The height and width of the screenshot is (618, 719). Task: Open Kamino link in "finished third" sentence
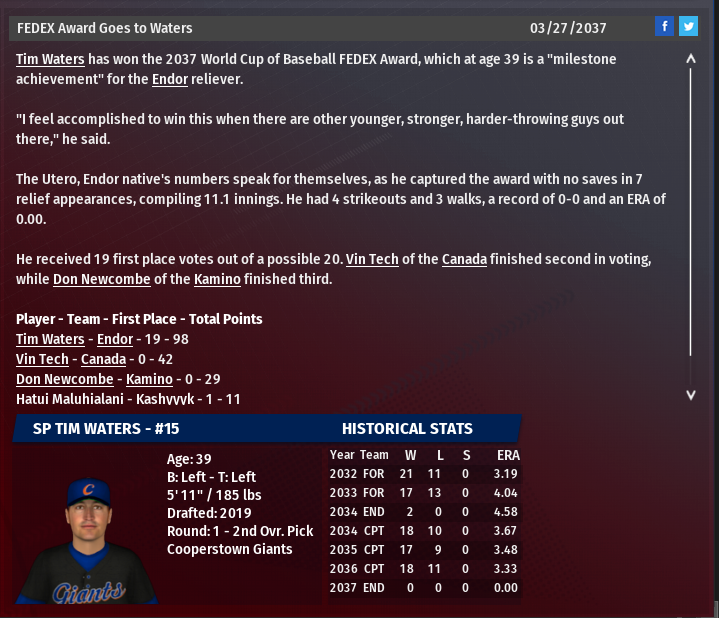[x=216, y=279]
